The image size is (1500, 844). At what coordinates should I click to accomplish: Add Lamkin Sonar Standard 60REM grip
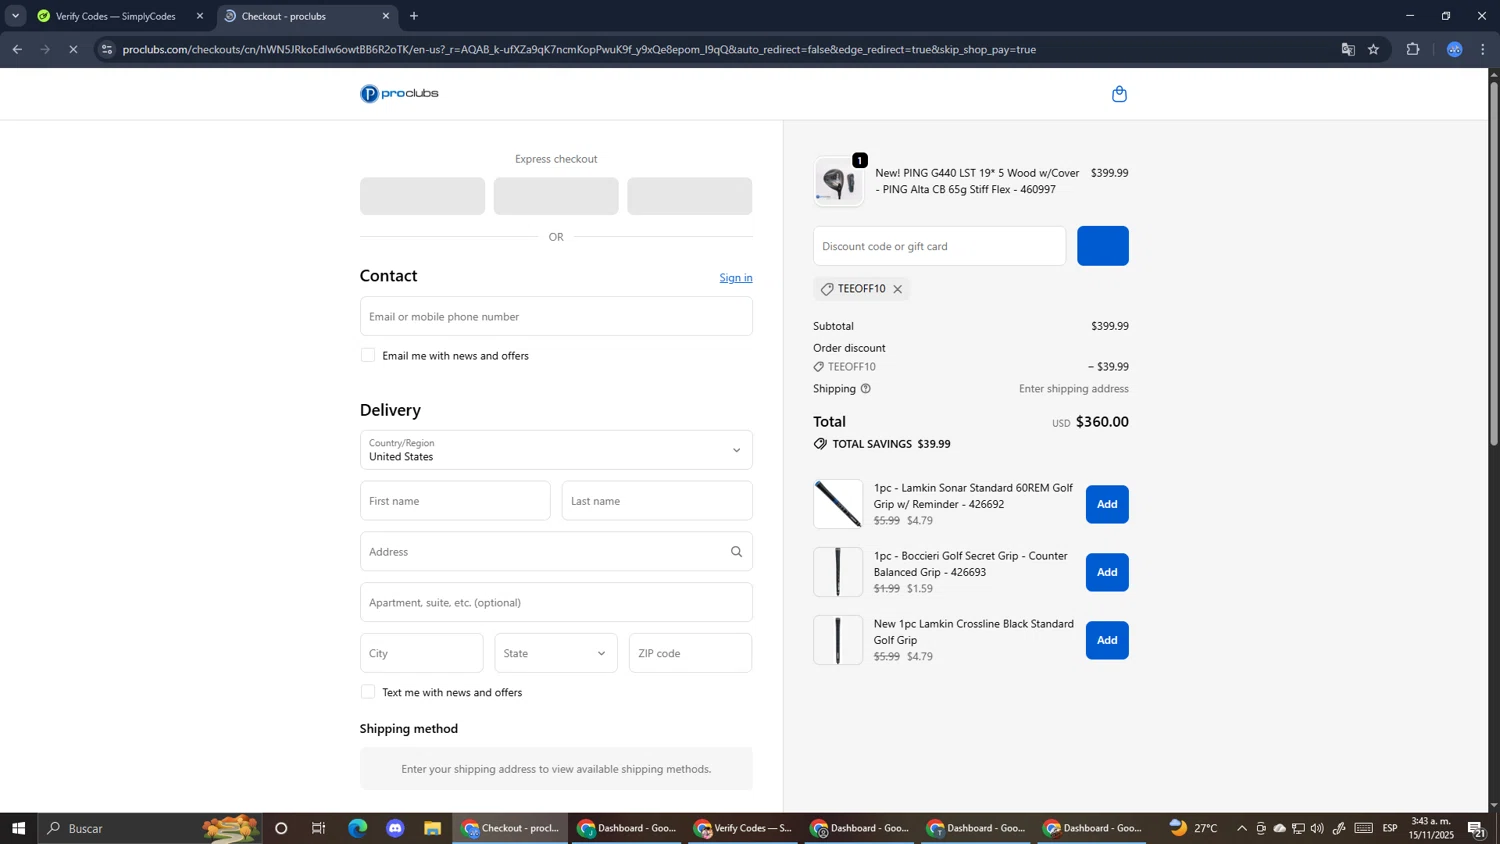click(x=1107, y=505)
